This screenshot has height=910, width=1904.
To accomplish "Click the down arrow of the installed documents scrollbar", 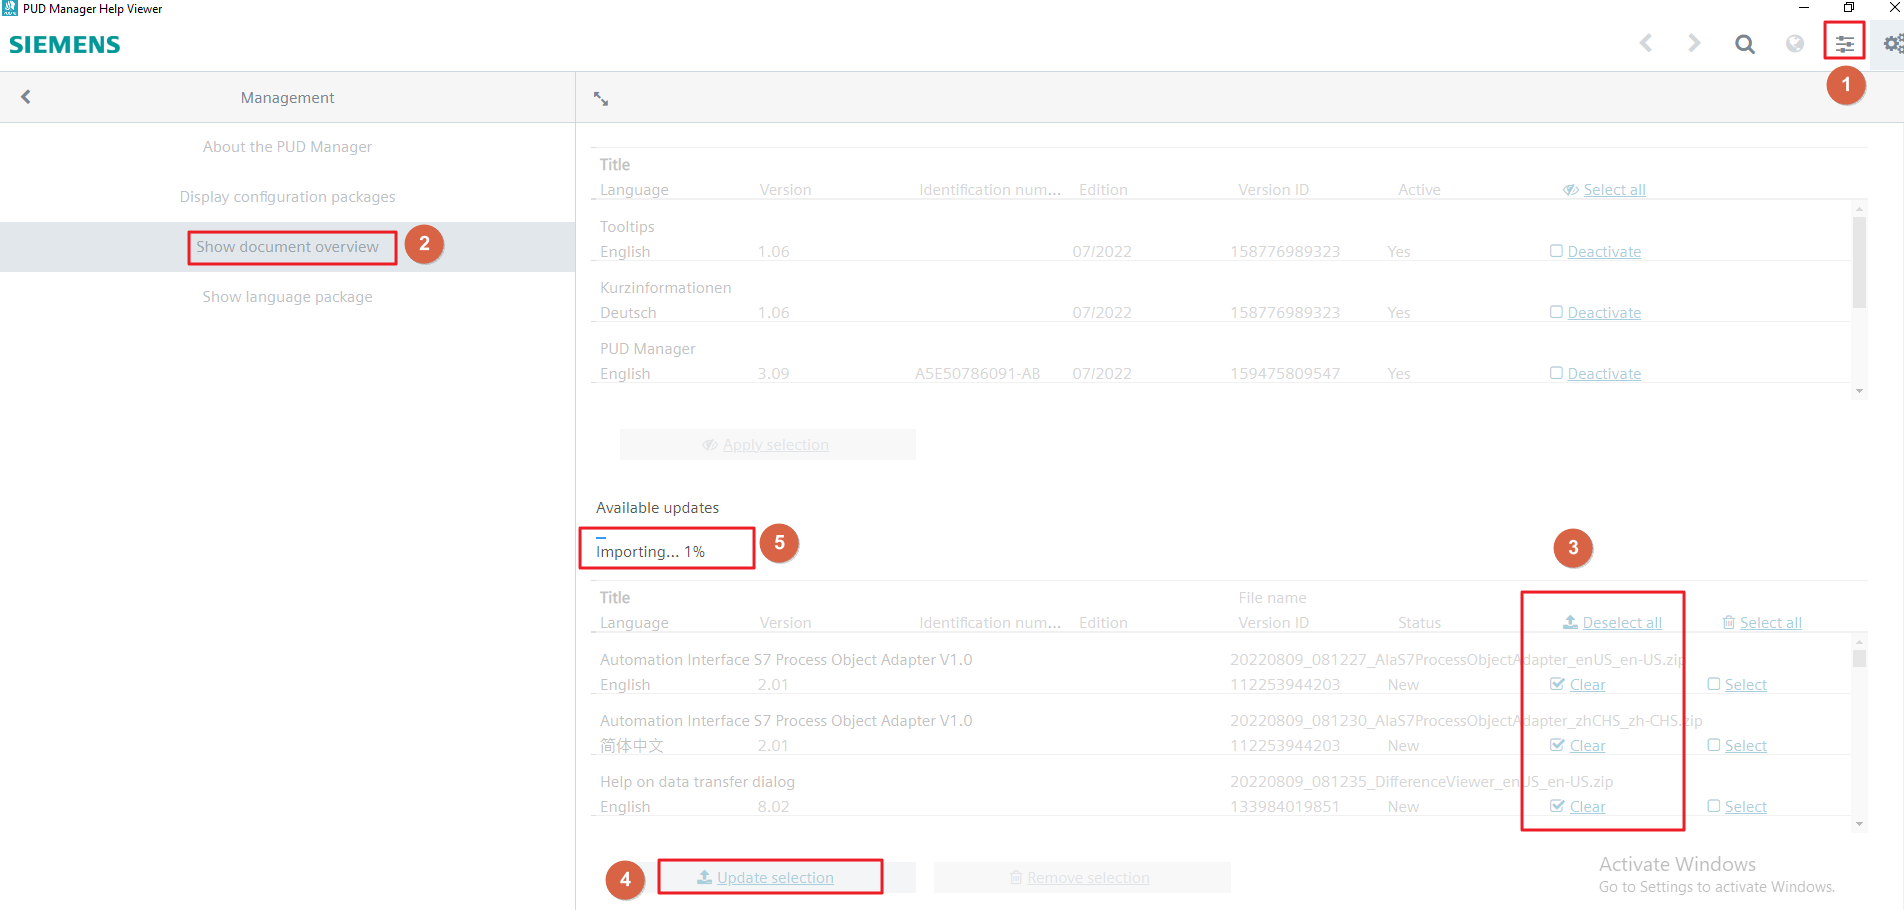I will point(1859,391).
